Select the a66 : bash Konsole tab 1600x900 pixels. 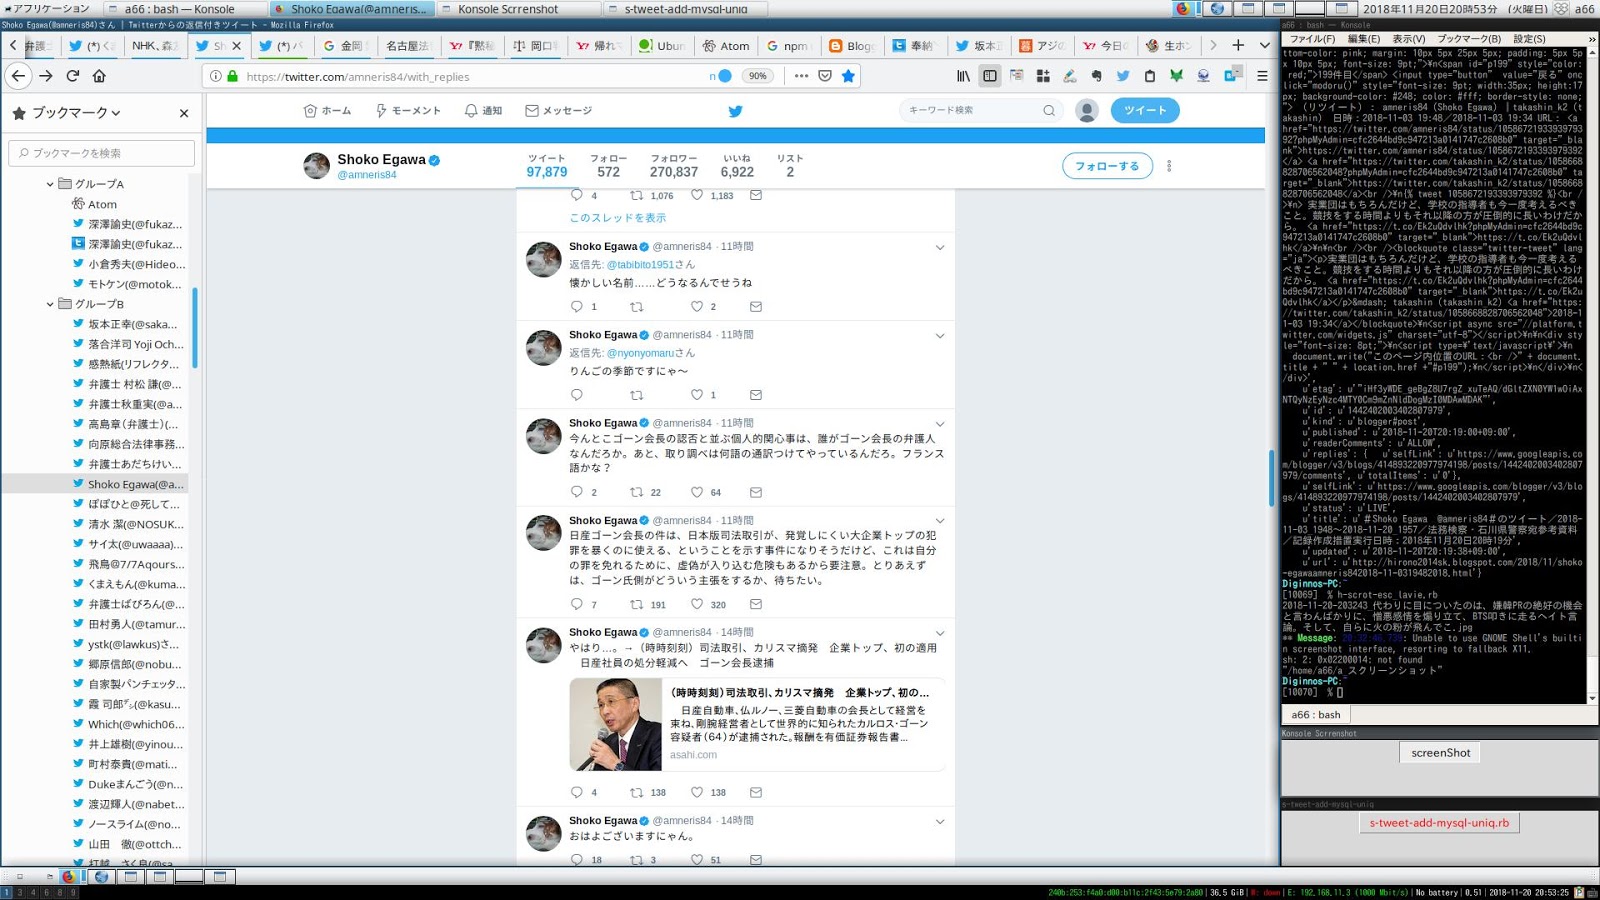coord(1316,715)
